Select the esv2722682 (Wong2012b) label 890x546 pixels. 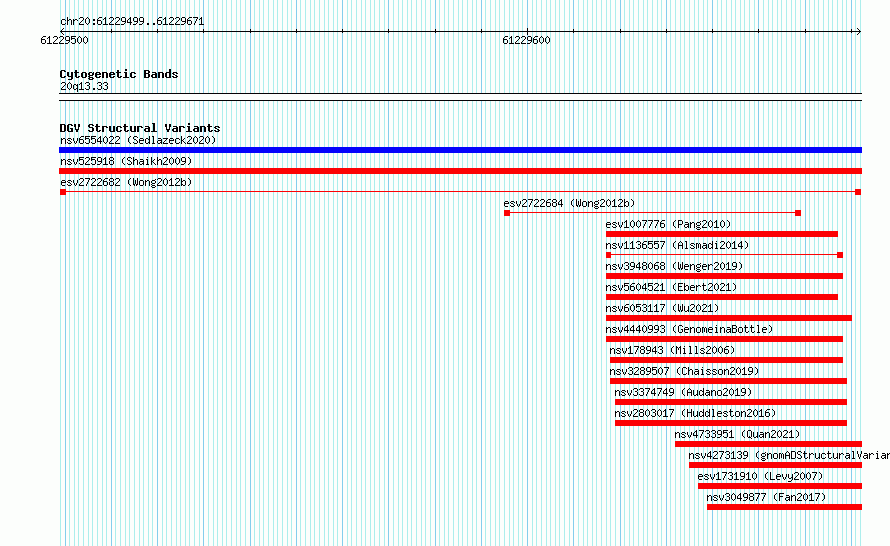pyautogui.click(x=126, y=182)
